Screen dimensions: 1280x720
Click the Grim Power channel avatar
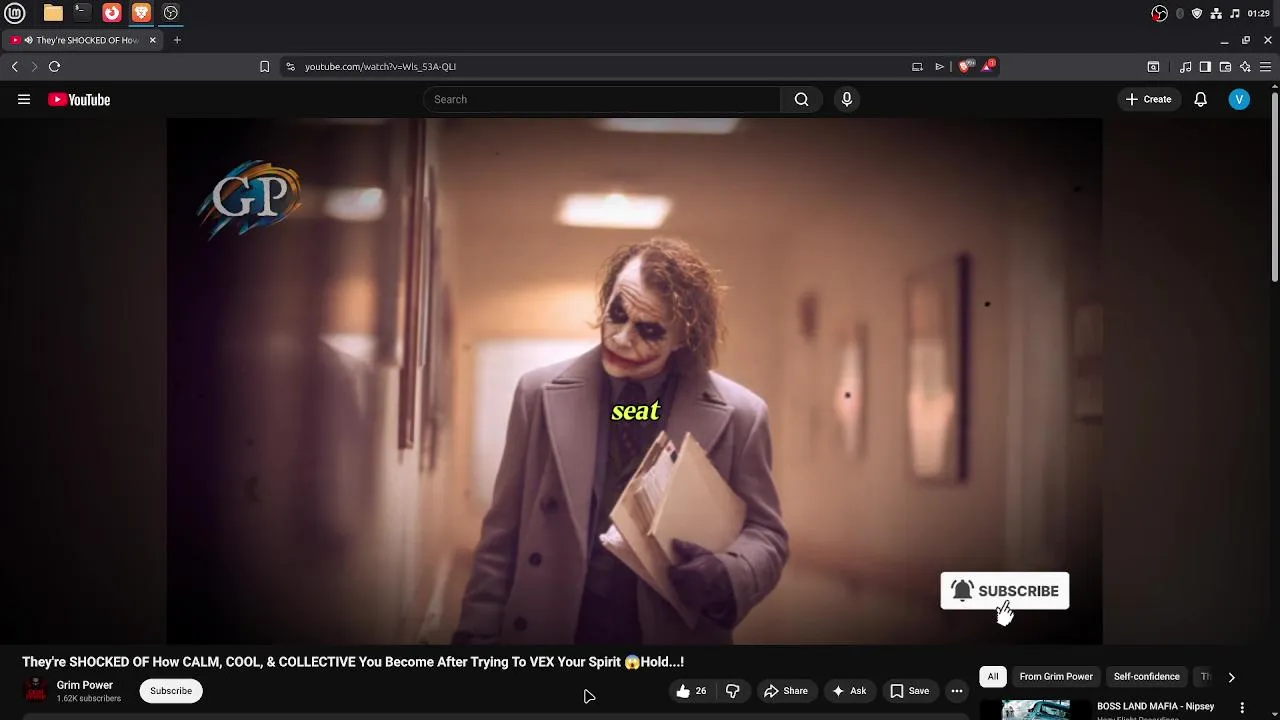tap(35, 690)
